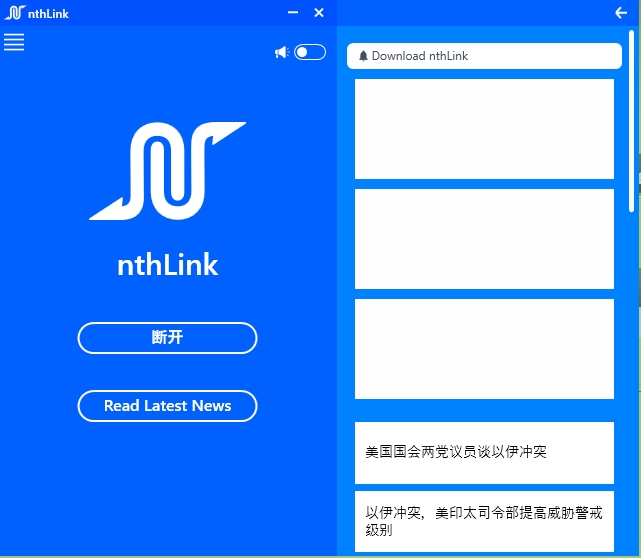Close the nthLink window
The height and width of the screenshot is (558, 641).
tap(319, 12)
